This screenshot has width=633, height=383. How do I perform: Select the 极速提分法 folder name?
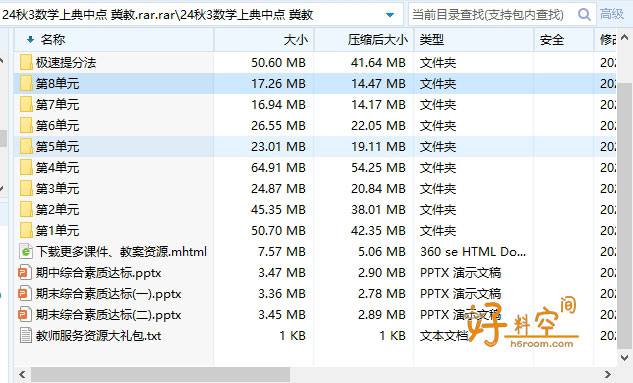66,63
